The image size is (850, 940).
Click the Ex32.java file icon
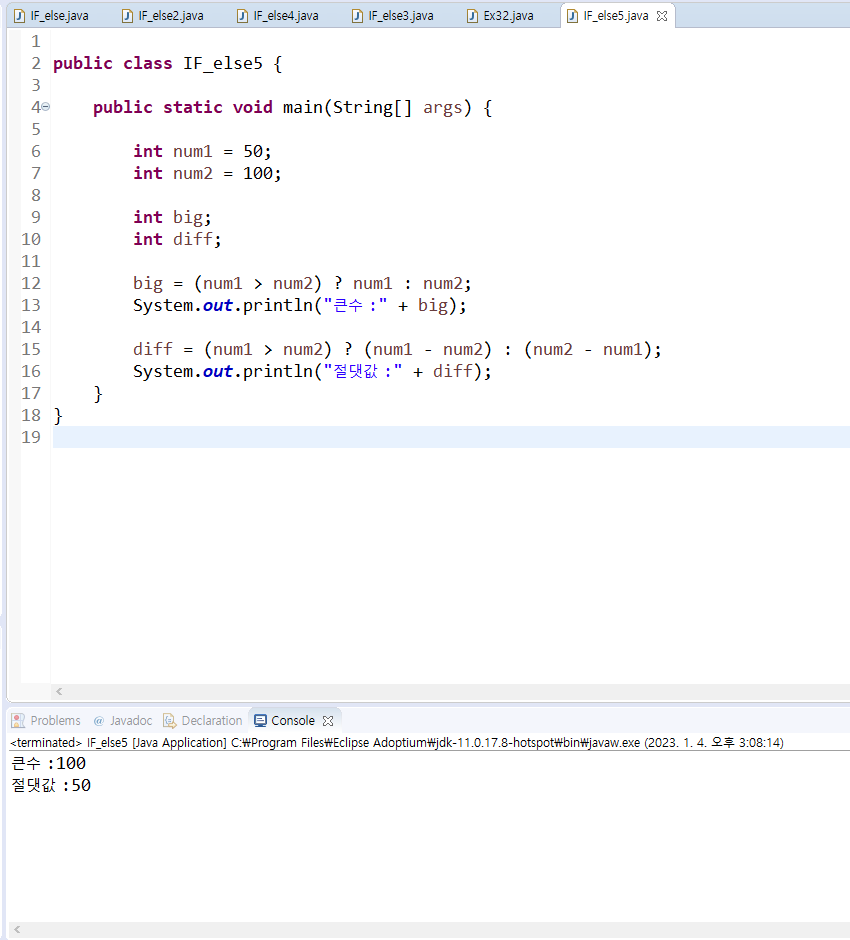coord(472,16)
